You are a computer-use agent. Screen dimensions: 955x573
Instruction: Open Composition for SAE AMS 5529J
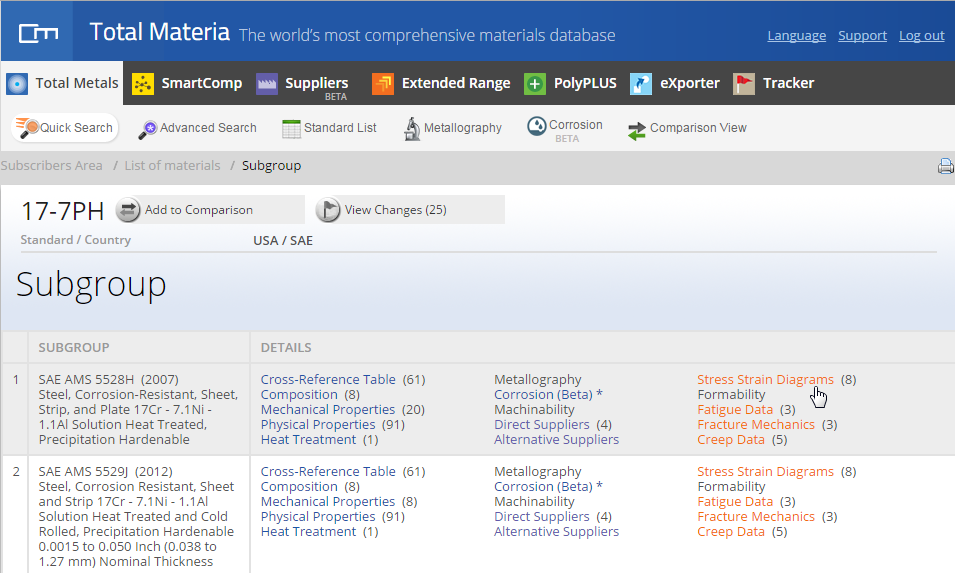pos(299,487)
